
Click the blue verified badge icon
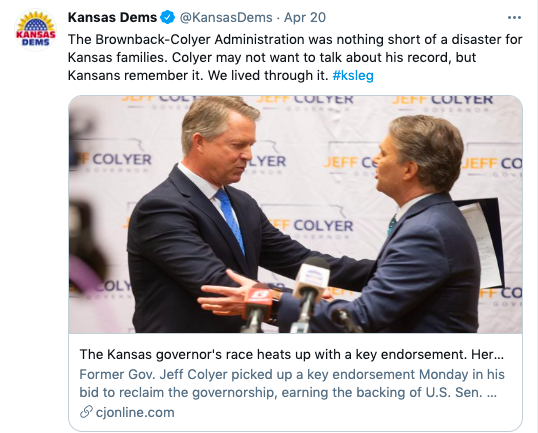pos(168,17)
